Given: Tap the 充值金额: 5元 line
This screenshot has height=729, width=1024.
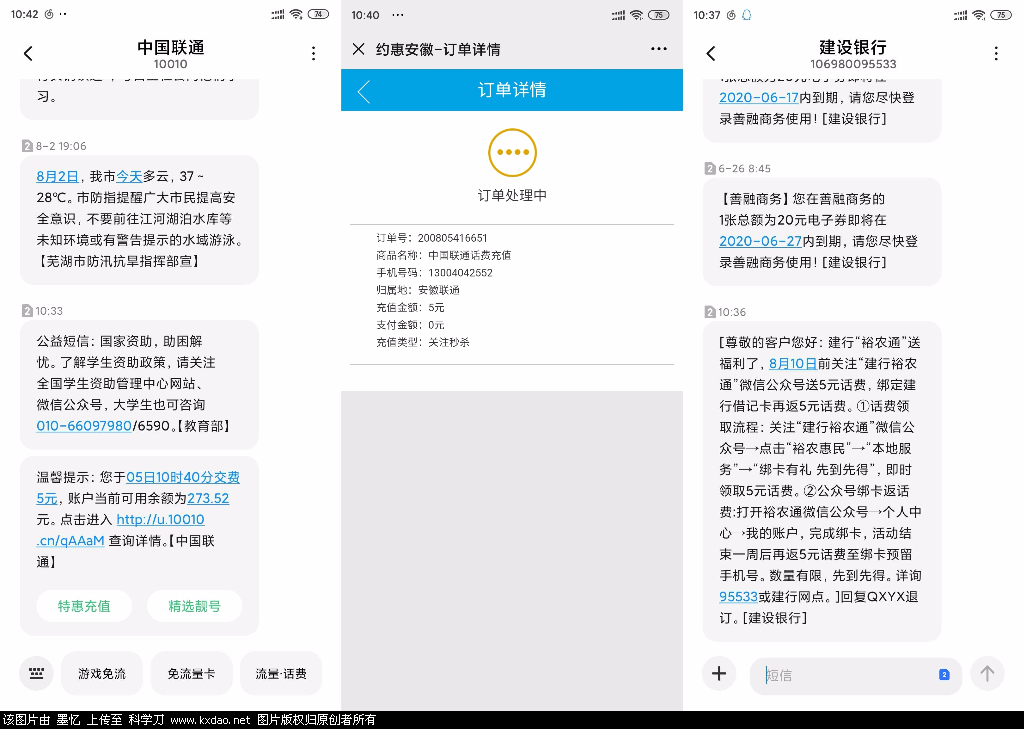Looking at the screenshot, I should point(410,307).
